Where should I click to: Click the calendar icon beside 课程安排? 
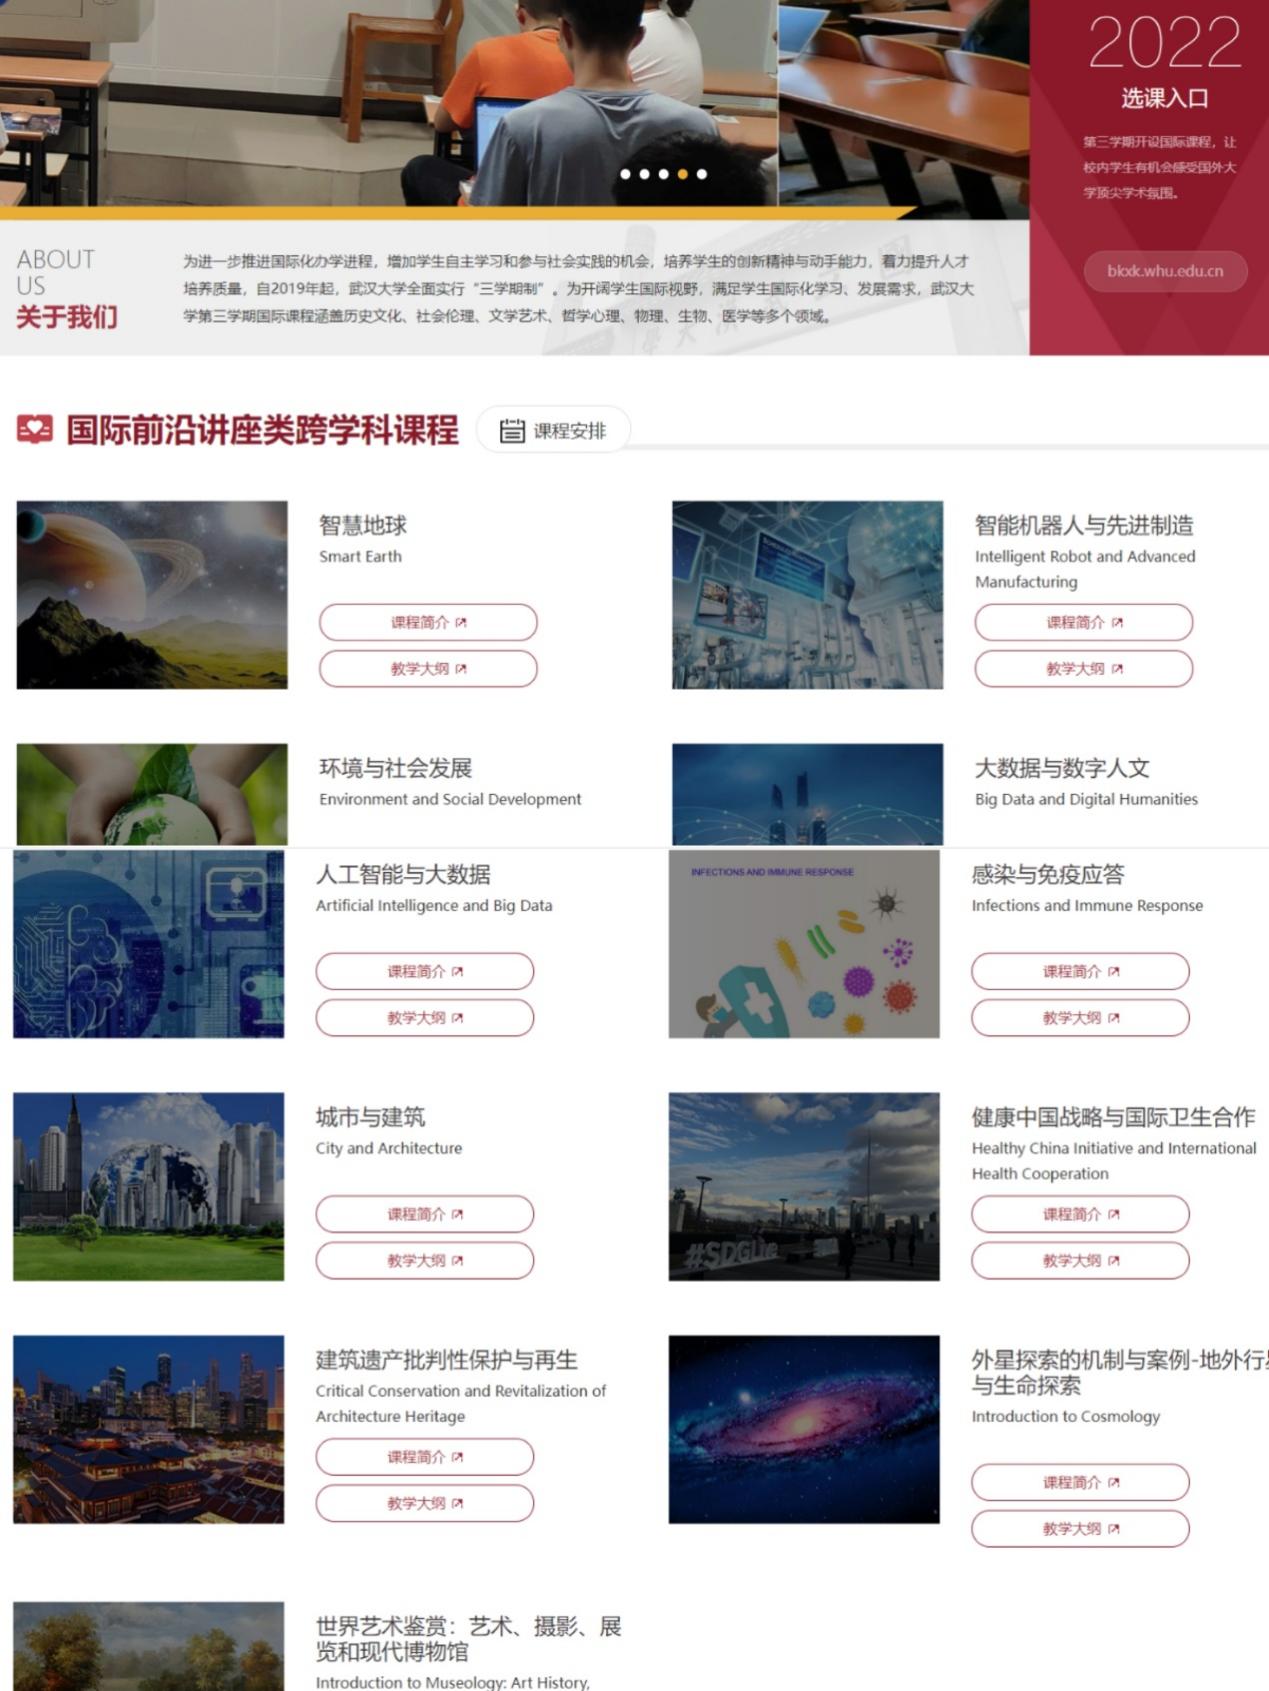[512, 431]
